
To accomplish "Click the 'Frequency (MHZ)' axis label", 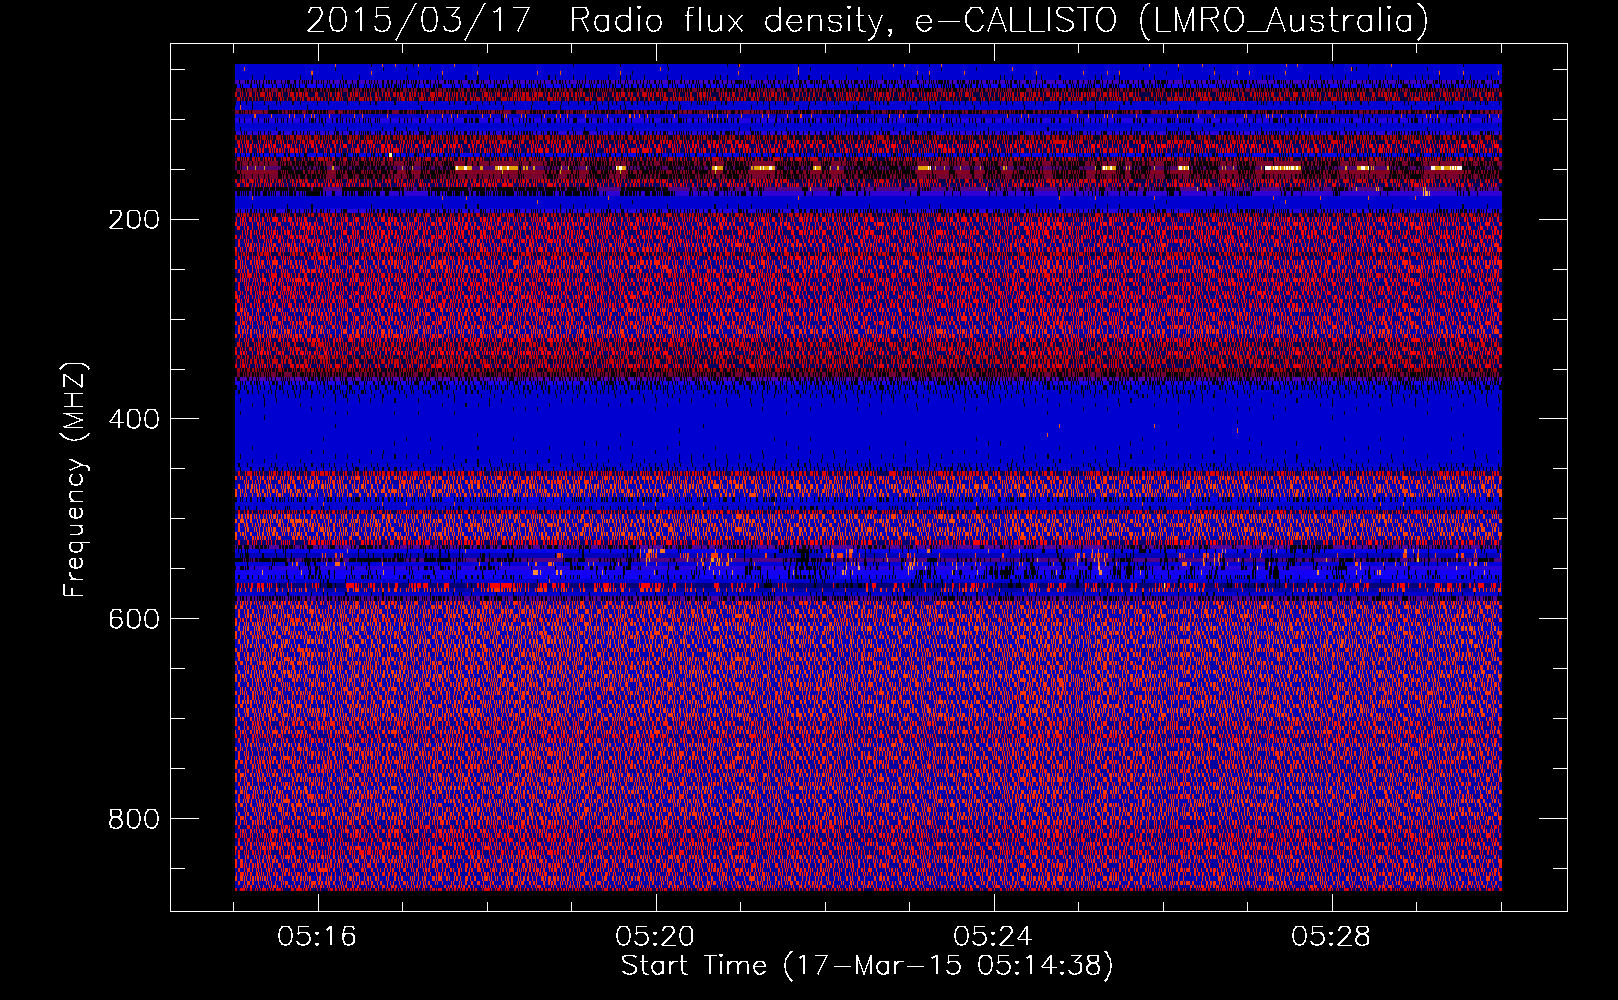I will pos(75,479).
